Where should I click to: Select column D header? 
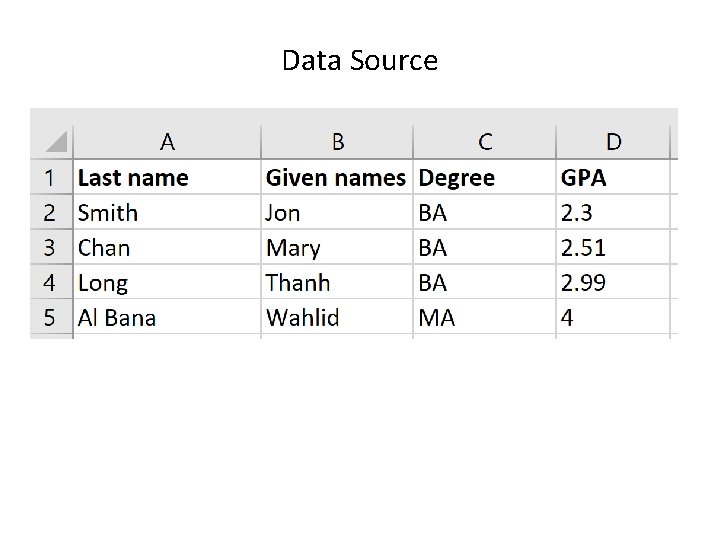coord(613,142)
